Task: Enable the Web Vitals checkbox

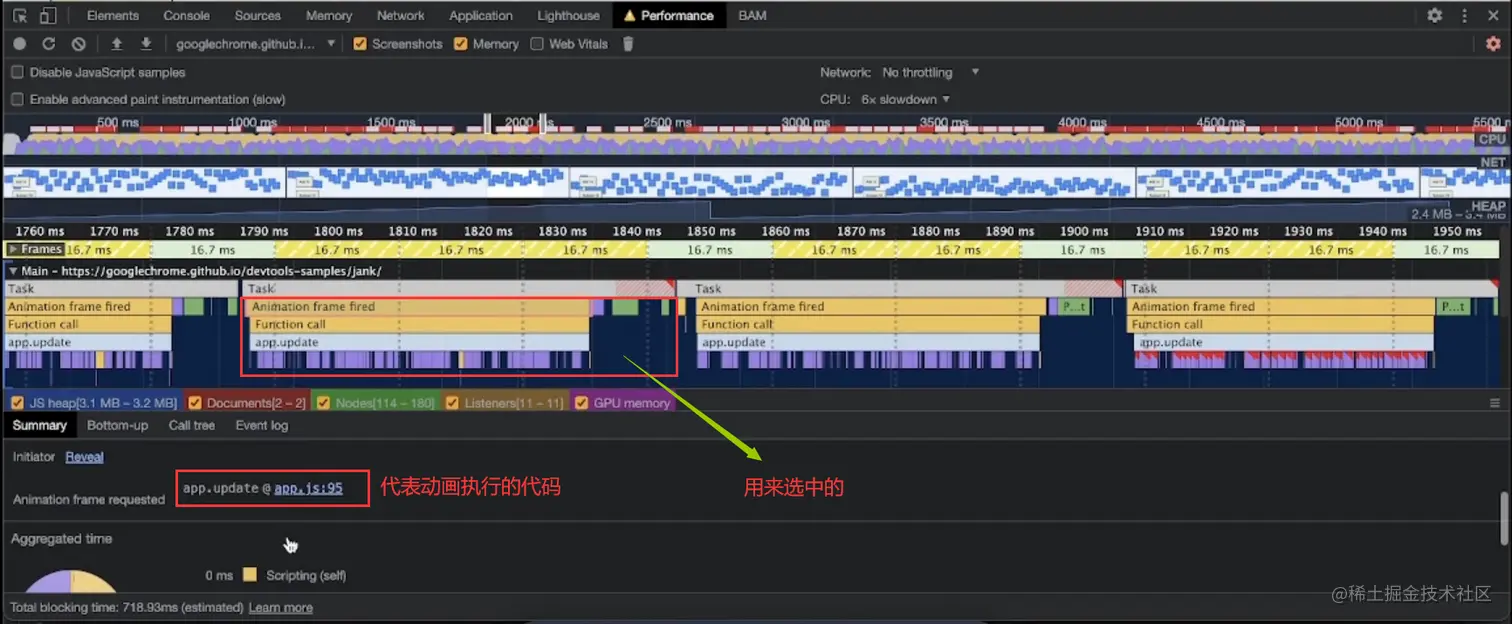Action: [537, 44]
